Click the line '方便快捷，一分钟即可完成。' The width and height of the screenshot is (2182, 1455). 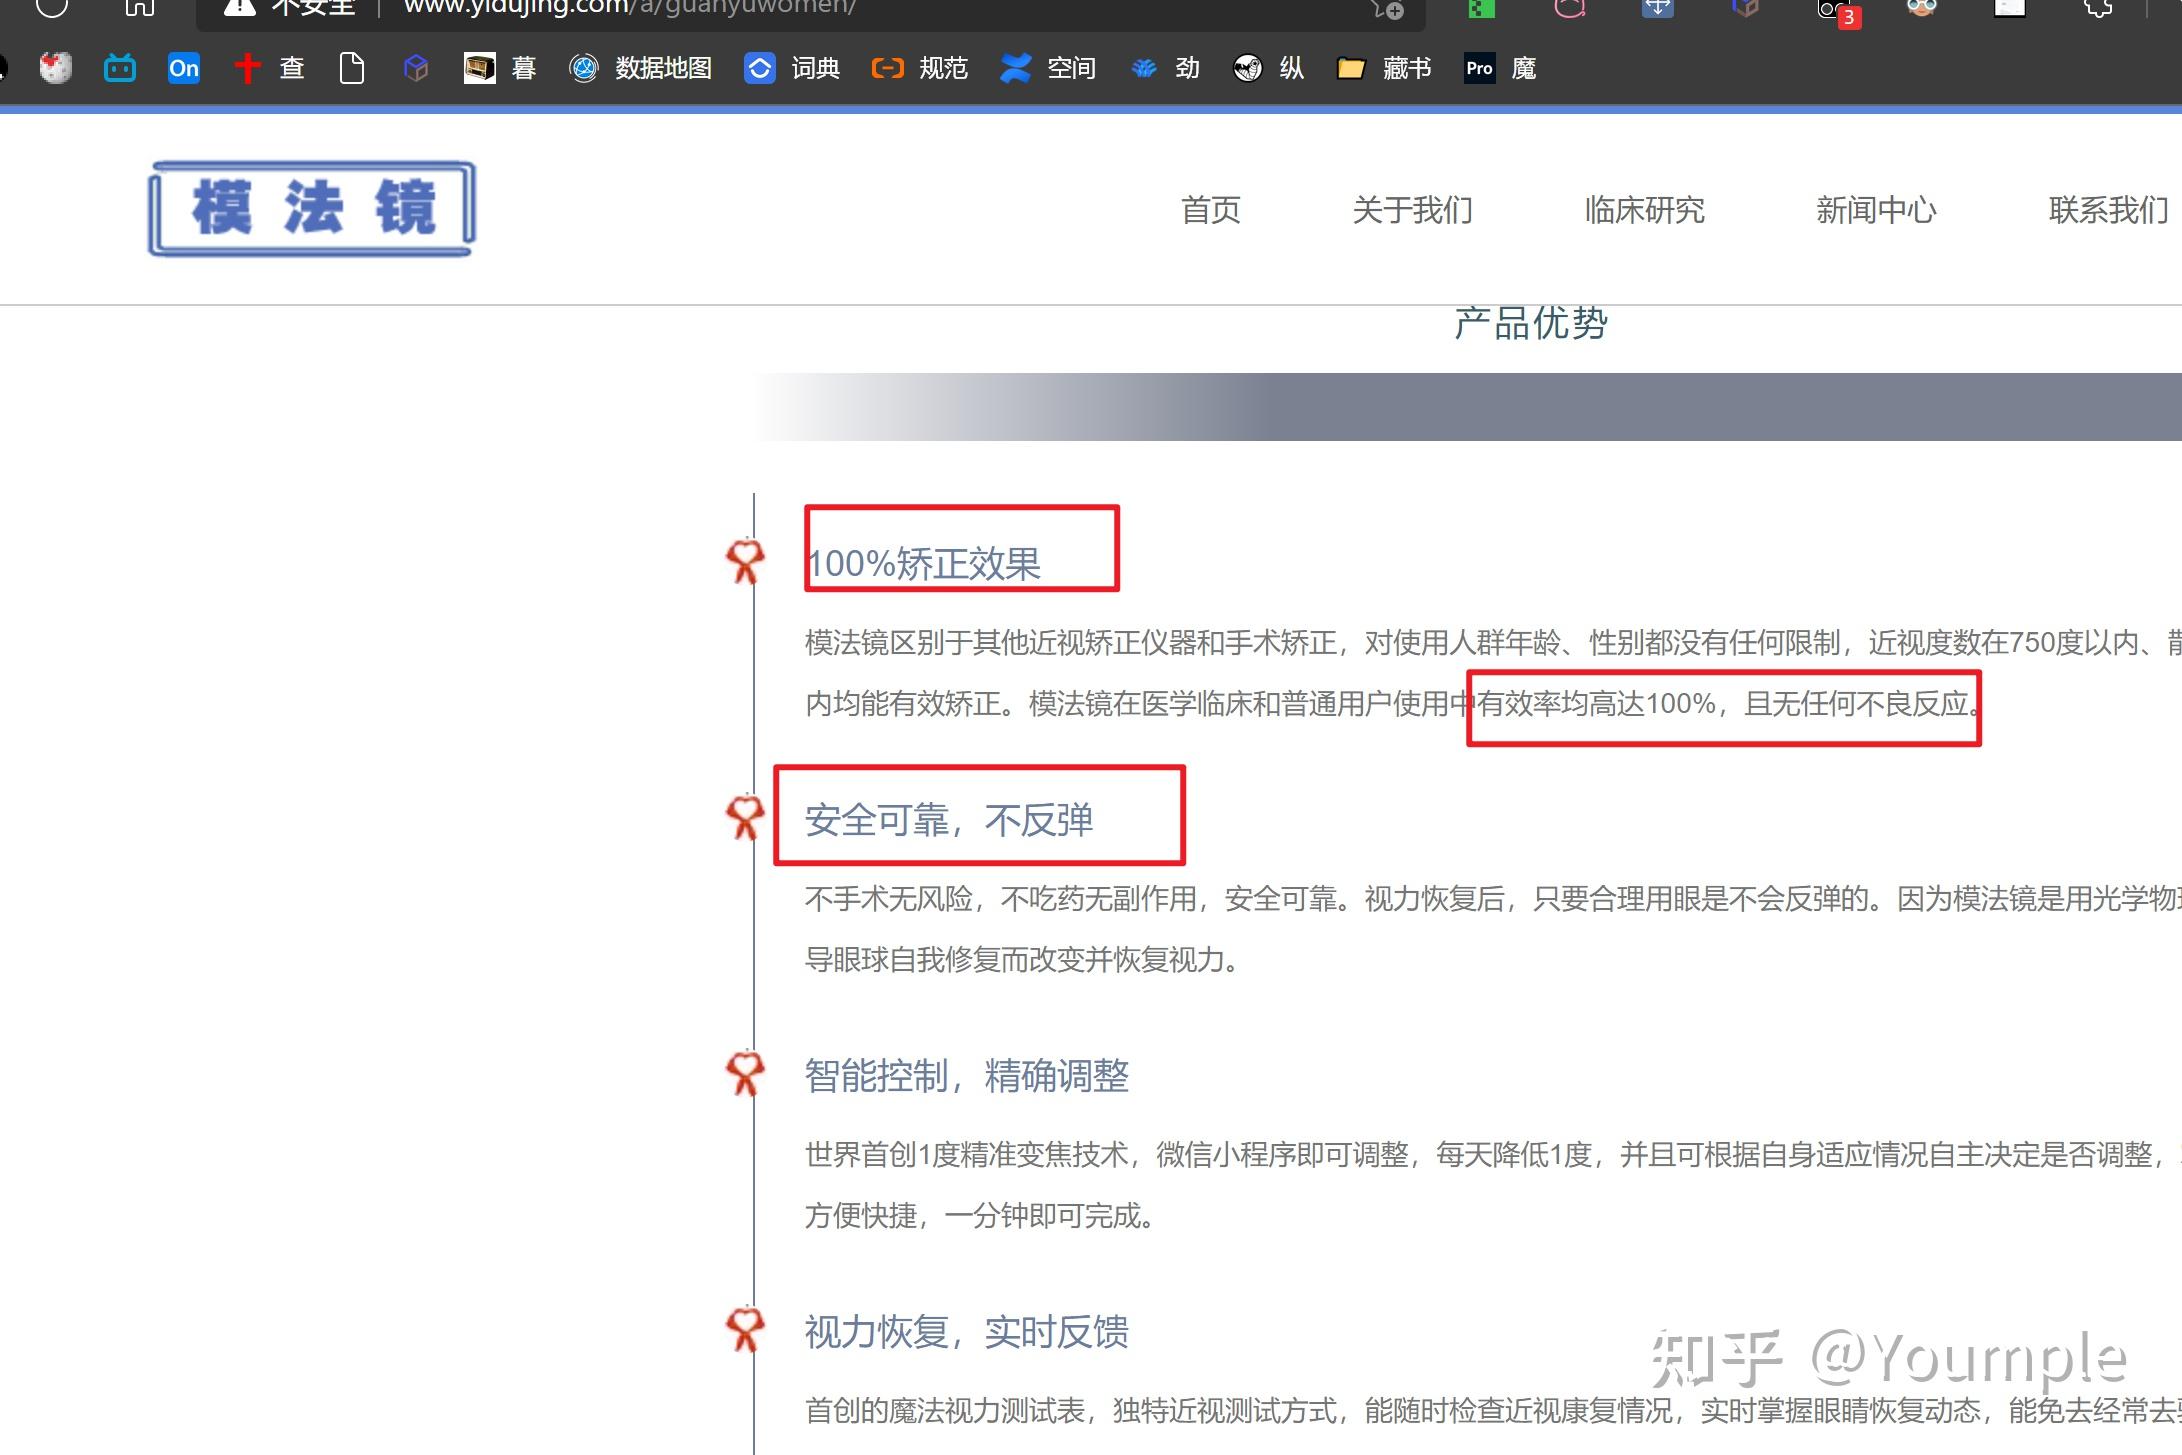click(x=981, y=1216)
